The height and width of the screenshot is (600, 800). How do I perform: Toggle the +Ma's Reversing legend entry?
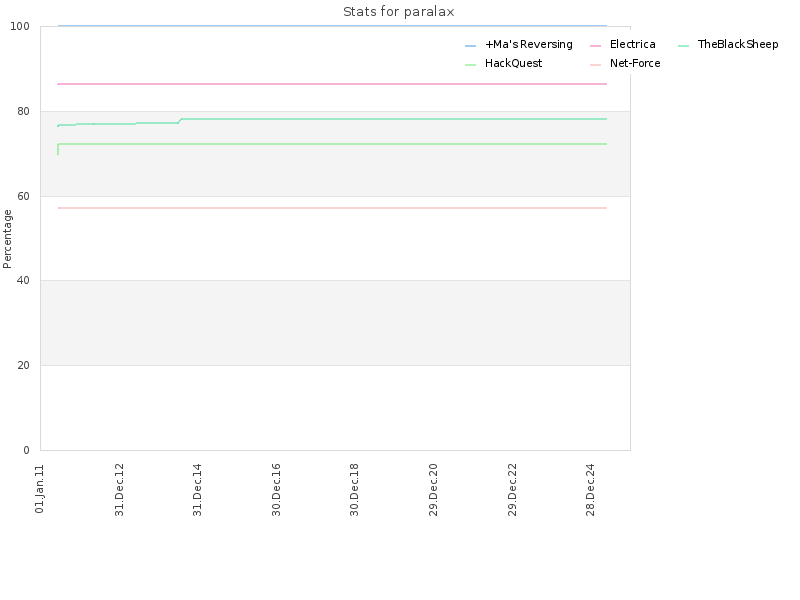pos(519,44)
